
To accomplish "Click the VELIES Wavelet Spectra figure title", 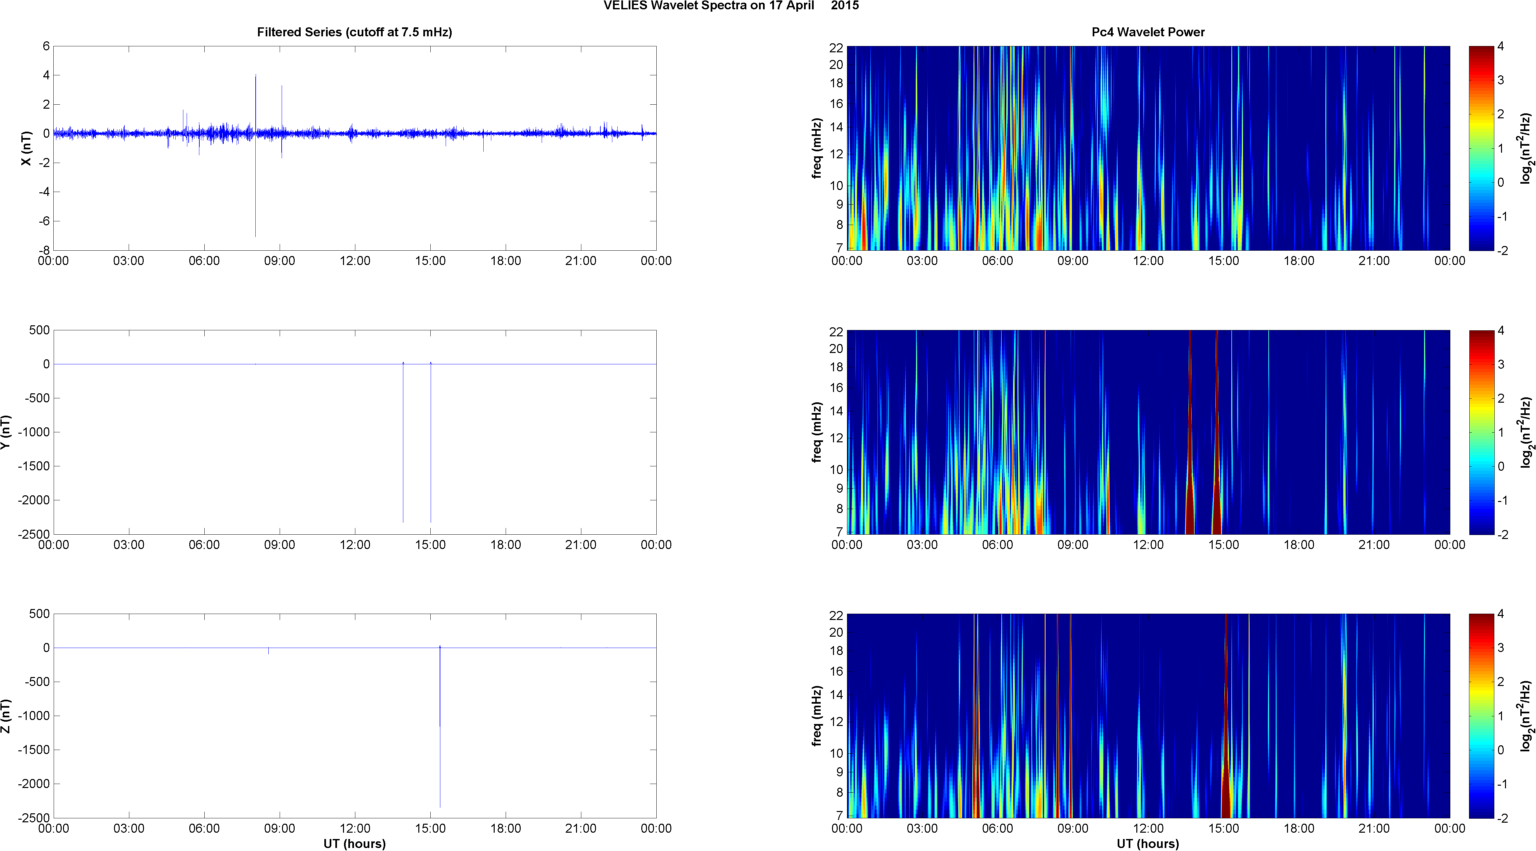I will [x=730, y=6].
